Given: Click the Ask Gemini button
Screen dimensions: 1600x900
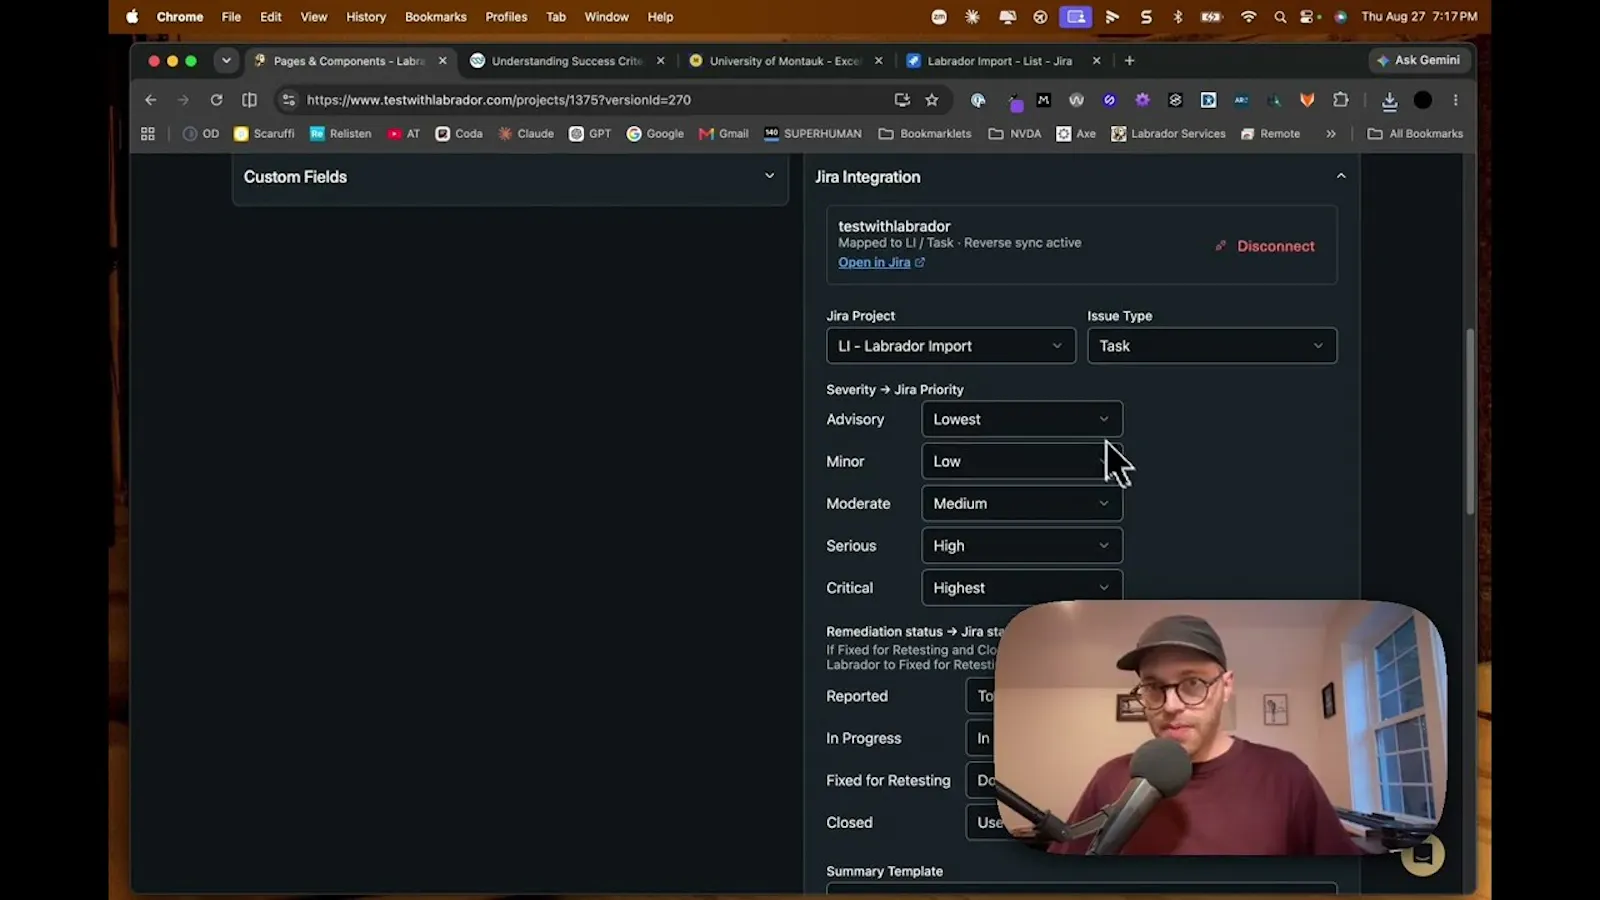Looking at the screenshot, I should [x=1419, y=60].
